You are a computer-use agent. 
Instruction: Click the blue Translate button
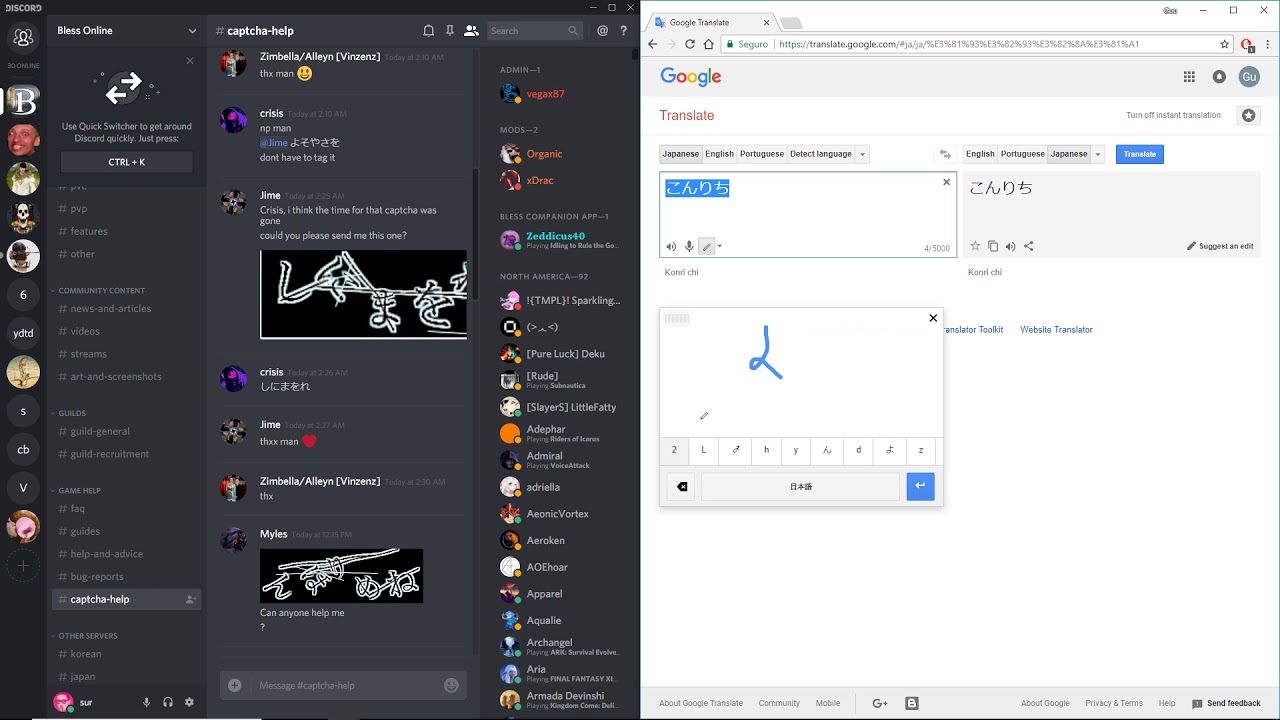coord(1140,154)
